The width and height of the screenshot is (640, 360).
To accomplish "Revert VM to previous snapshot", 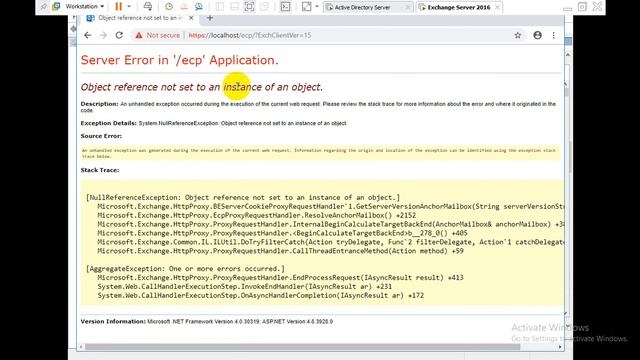I will [x=184, y=7].
